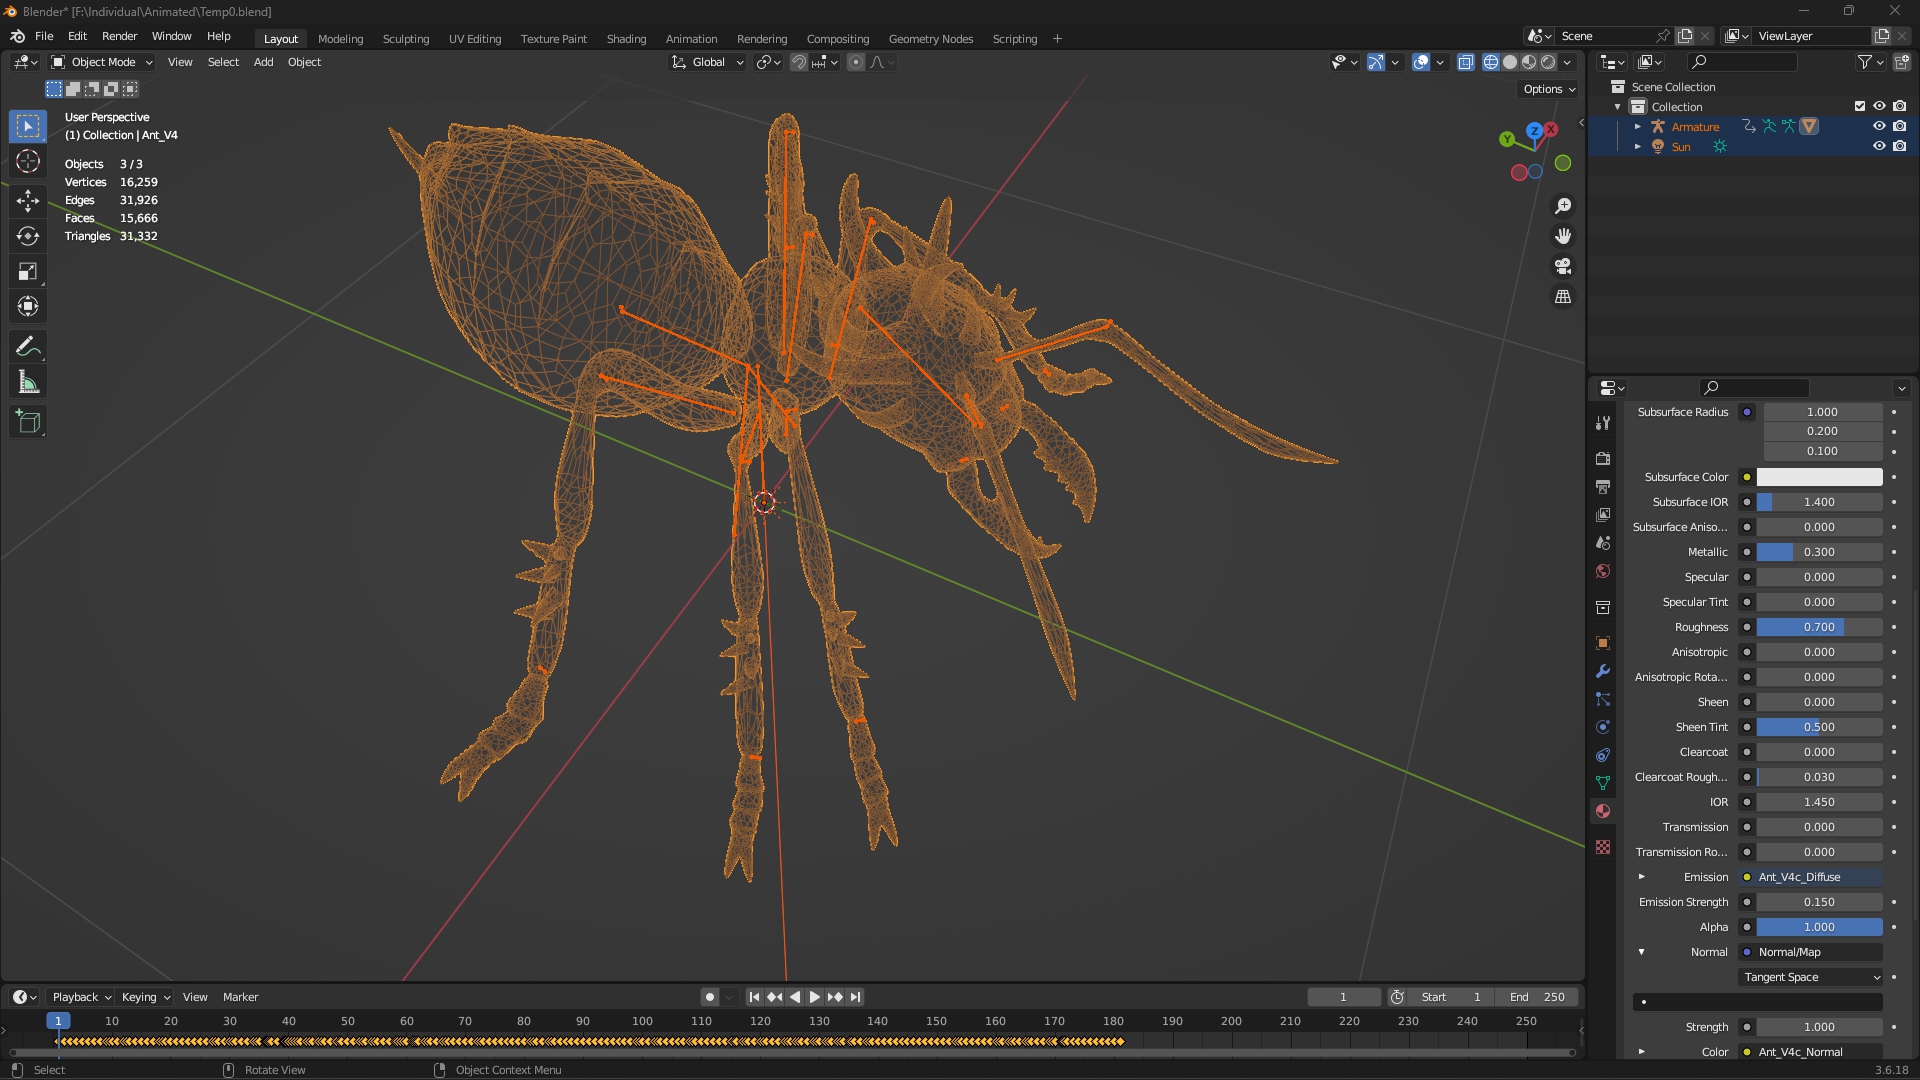Toggle camera view icon in viewport
This screenshot has width=1920, height=1080.
pos(1563,267)
